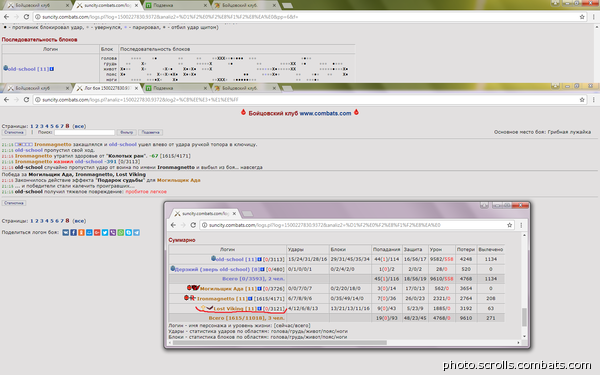
Task: Reload page in the battle log window
Action: click(26, 99)
